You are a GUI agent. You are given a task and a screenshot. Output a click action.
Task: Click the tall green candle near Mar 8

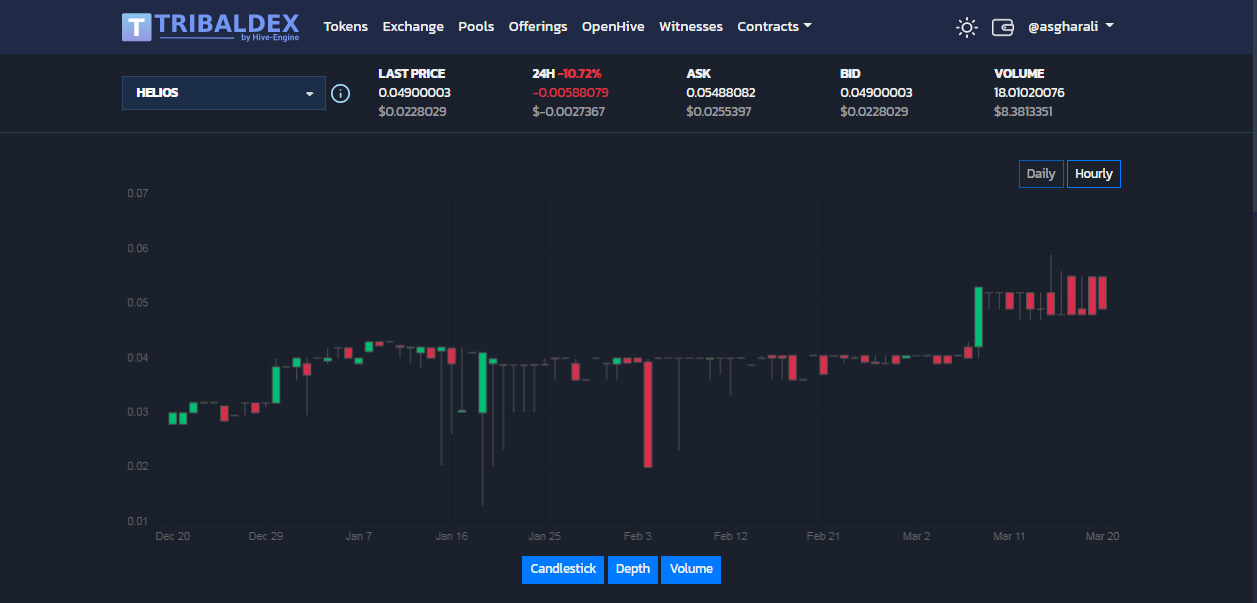click(978, 317)
